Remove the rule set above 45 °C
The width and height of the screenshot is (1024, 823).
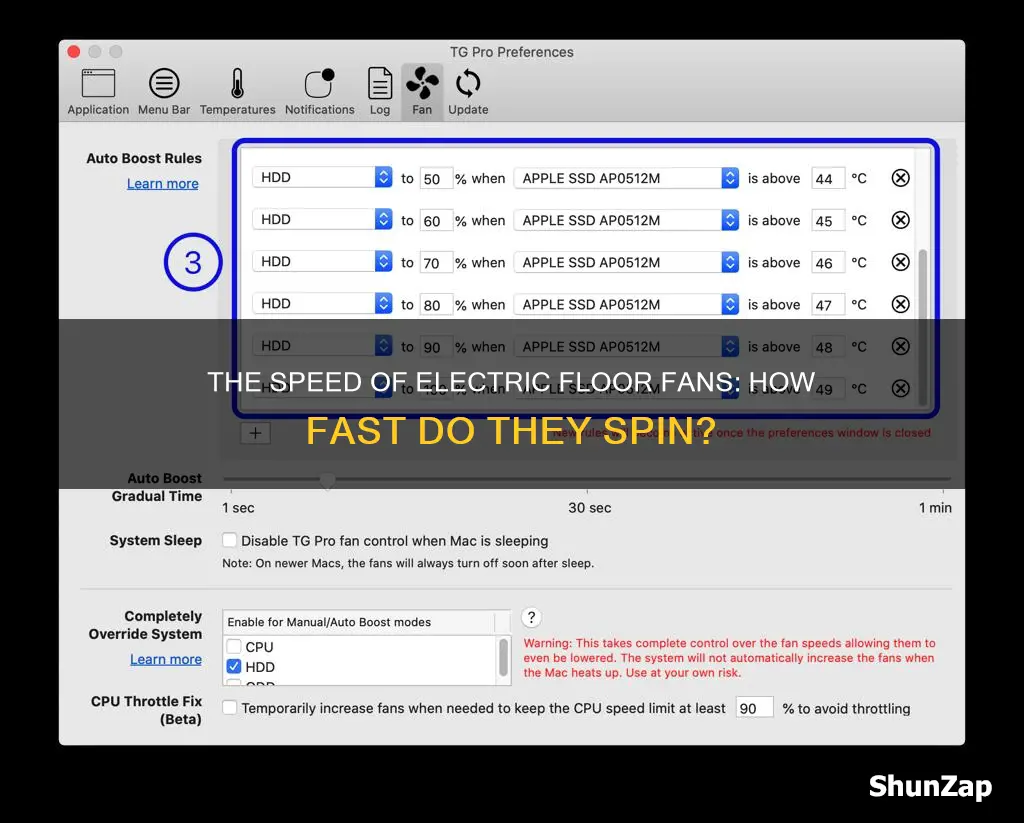point(901,220)
